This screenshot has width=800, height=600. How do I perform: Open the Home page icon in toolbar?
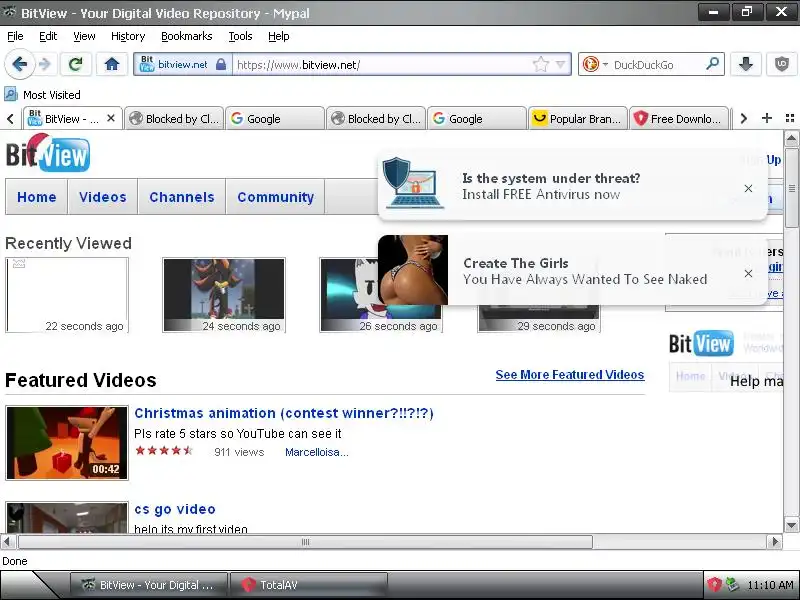pos(112,64)
